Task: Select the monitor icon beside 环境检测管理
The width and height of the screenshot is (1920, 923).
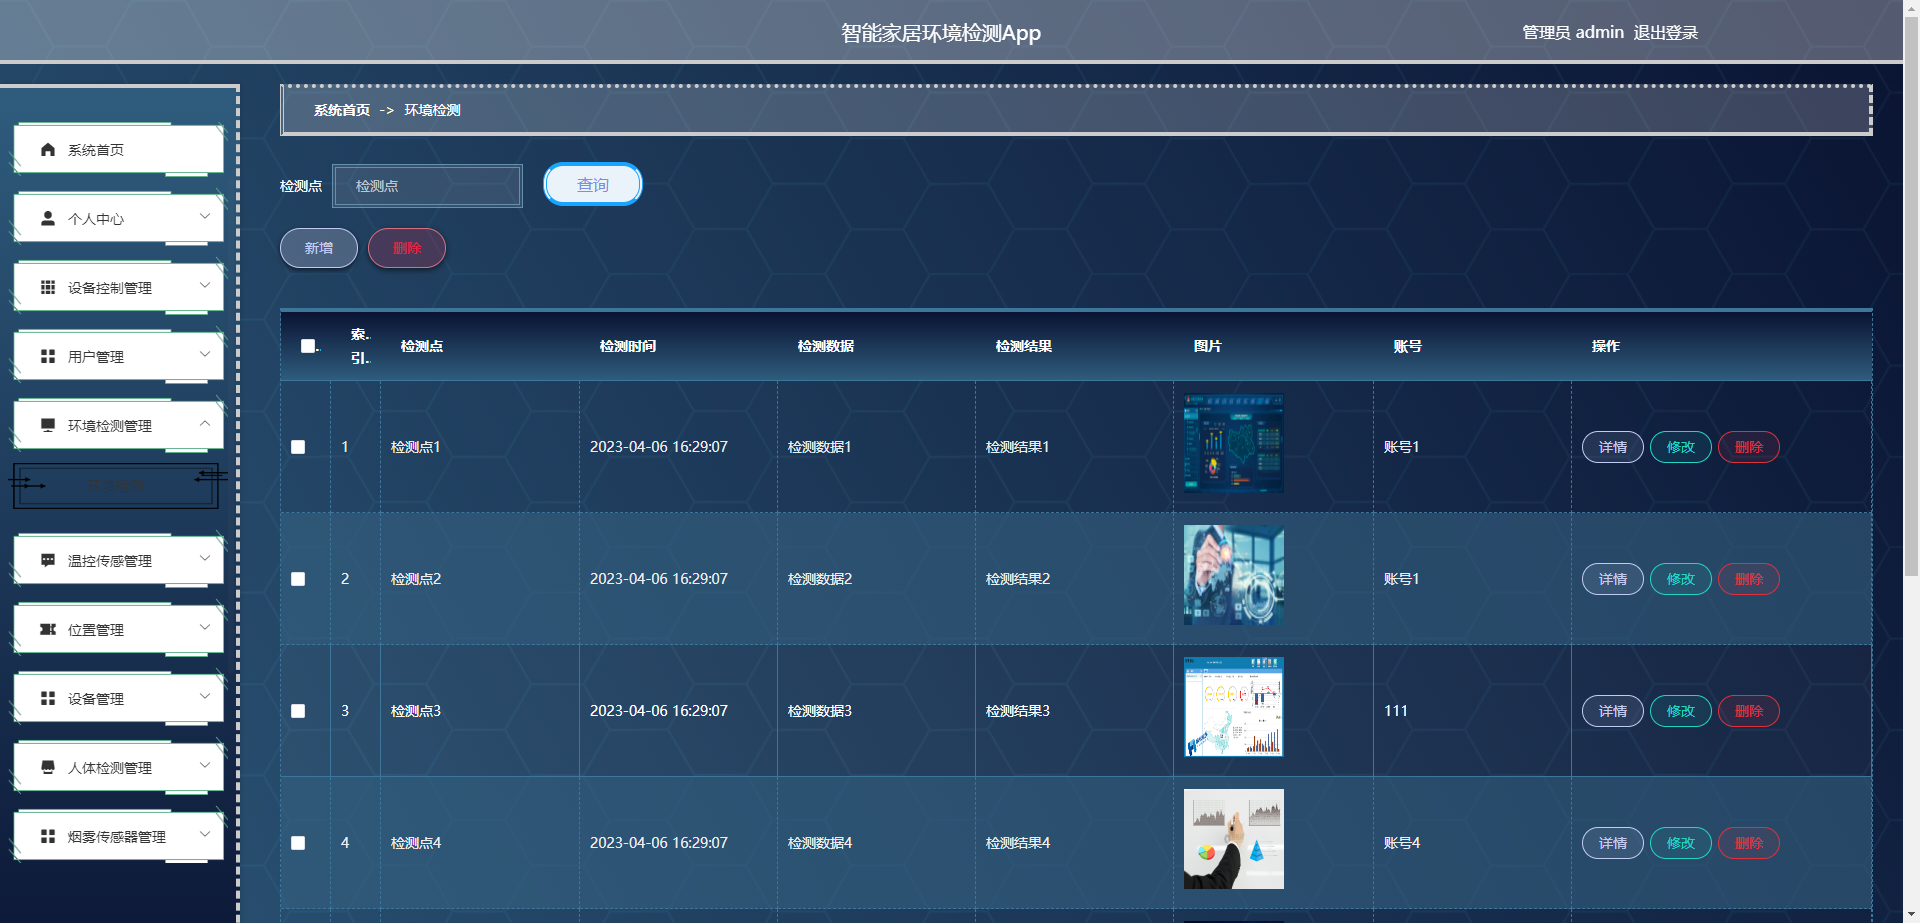Action: 46,425
